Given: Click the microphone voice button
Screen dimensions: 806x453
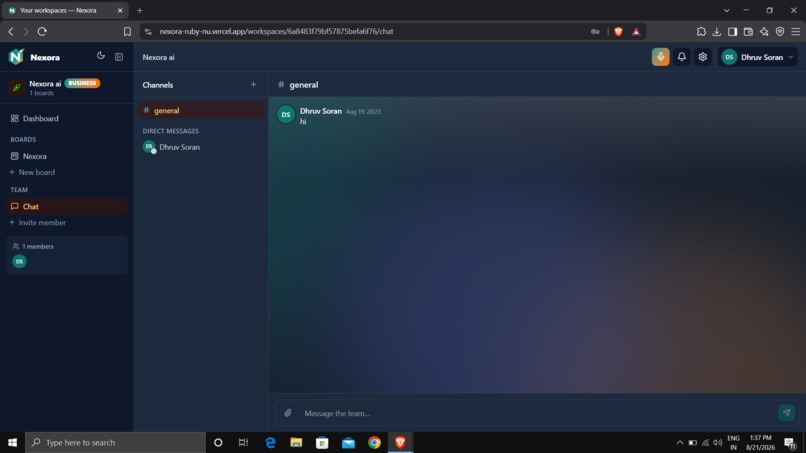Looking at the screenshot, I should tap(661, 57).
